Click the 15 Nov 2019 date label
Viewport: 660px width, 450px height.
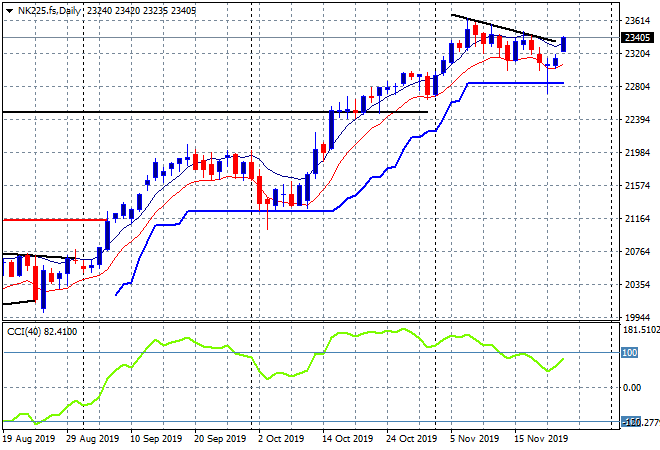tap(541, 439)
